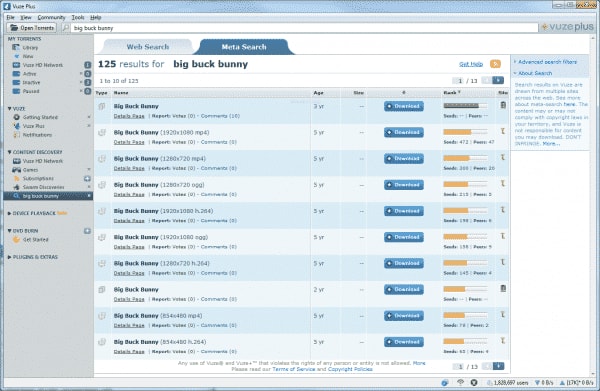Go to next results page arrow
The height and width of the screenshot is (391, 600).
coord(498,80)
